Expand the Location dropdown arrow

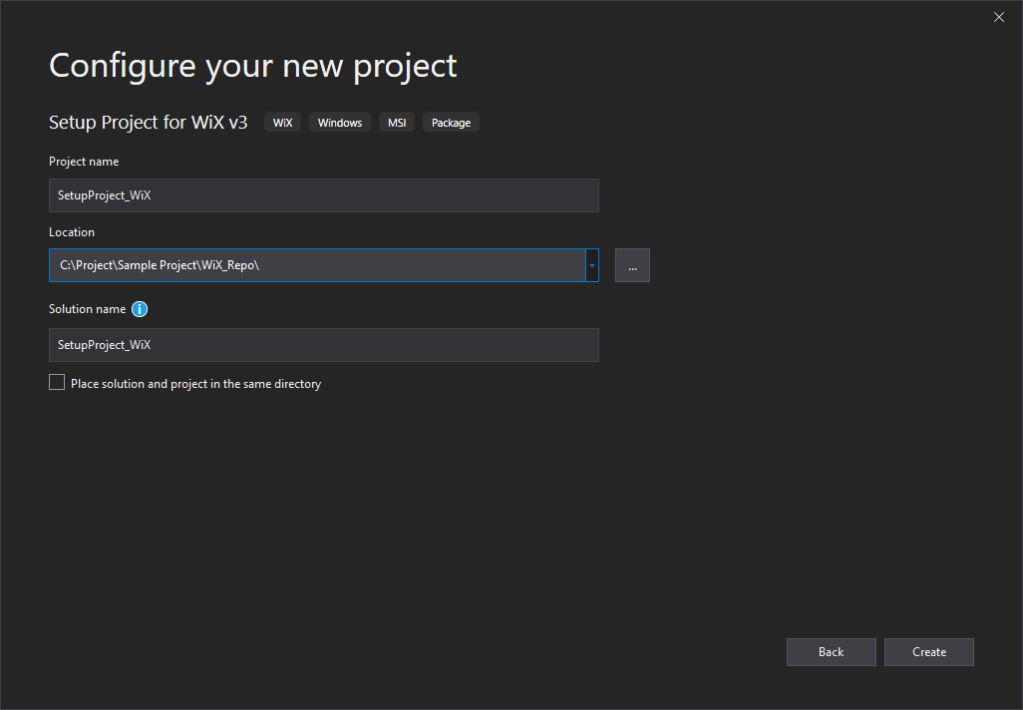[592, 265]
